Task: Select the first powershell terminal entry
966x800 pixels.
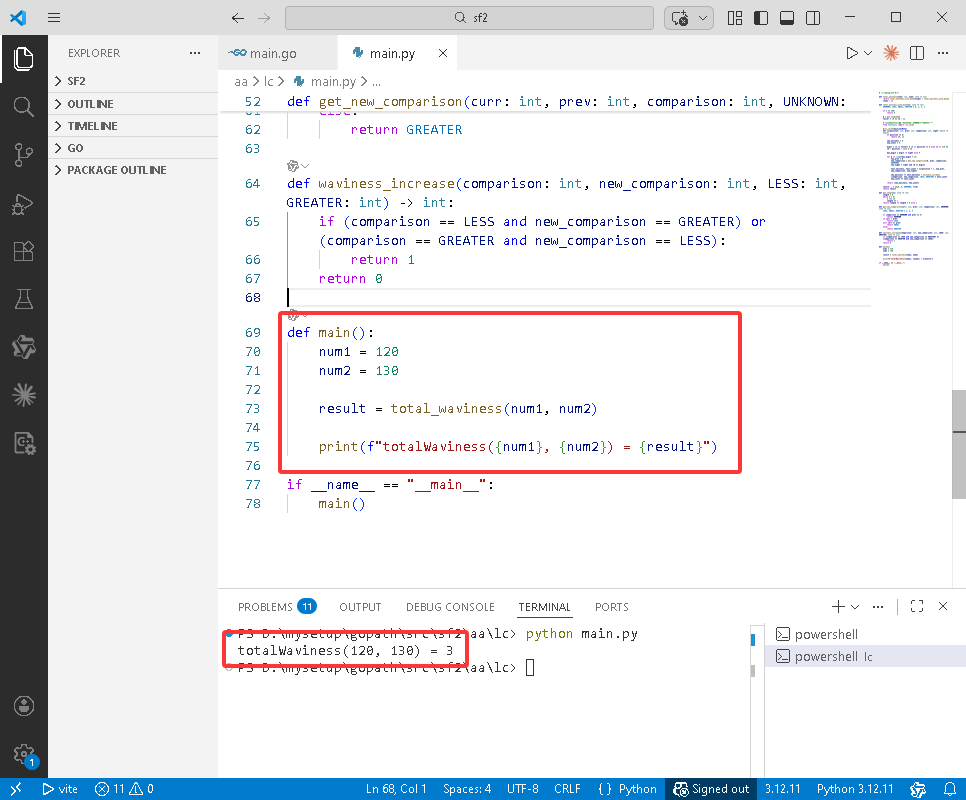Action: [x=865, y=634]
